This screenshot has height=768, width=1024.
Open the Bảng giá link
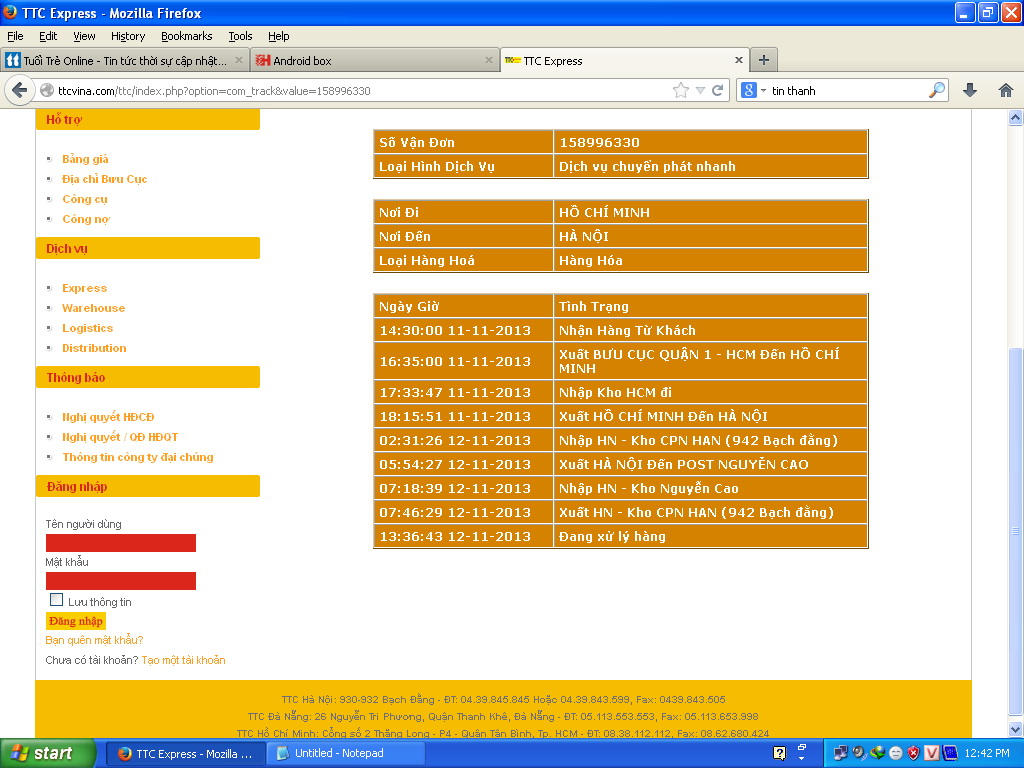point(85,159)
